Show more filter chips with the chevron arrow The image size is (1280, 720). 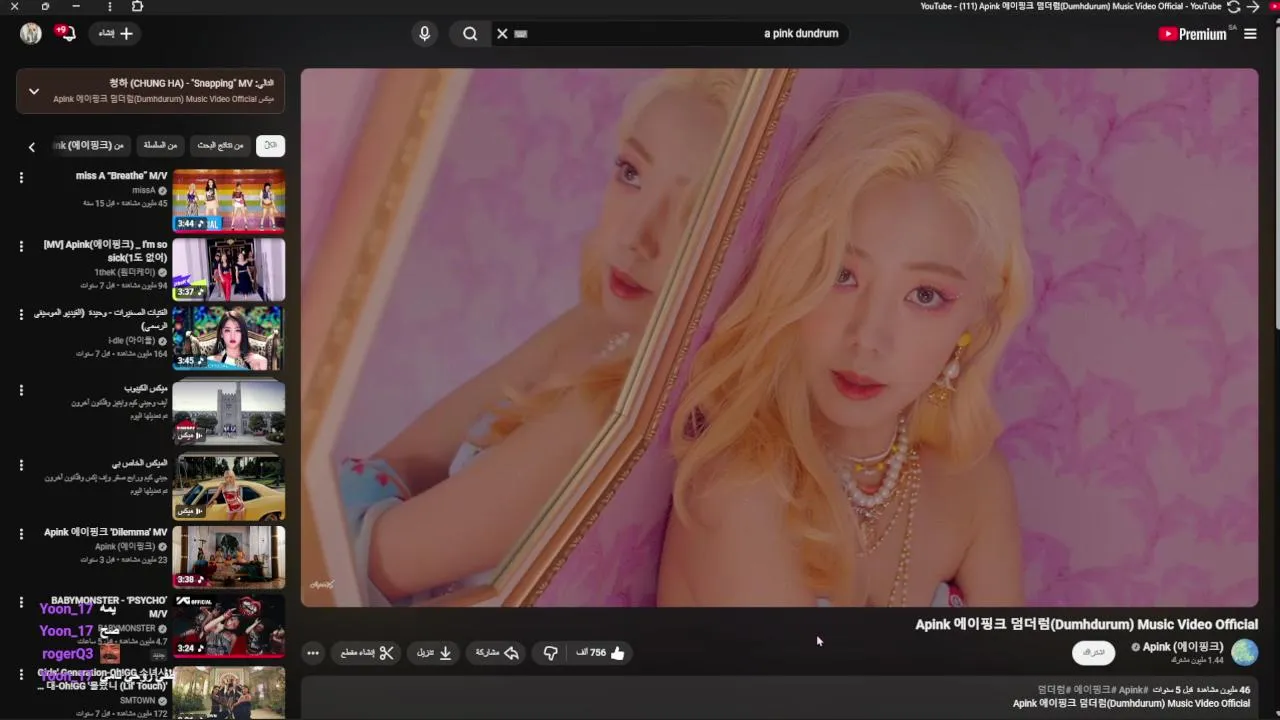coord(31,147)
